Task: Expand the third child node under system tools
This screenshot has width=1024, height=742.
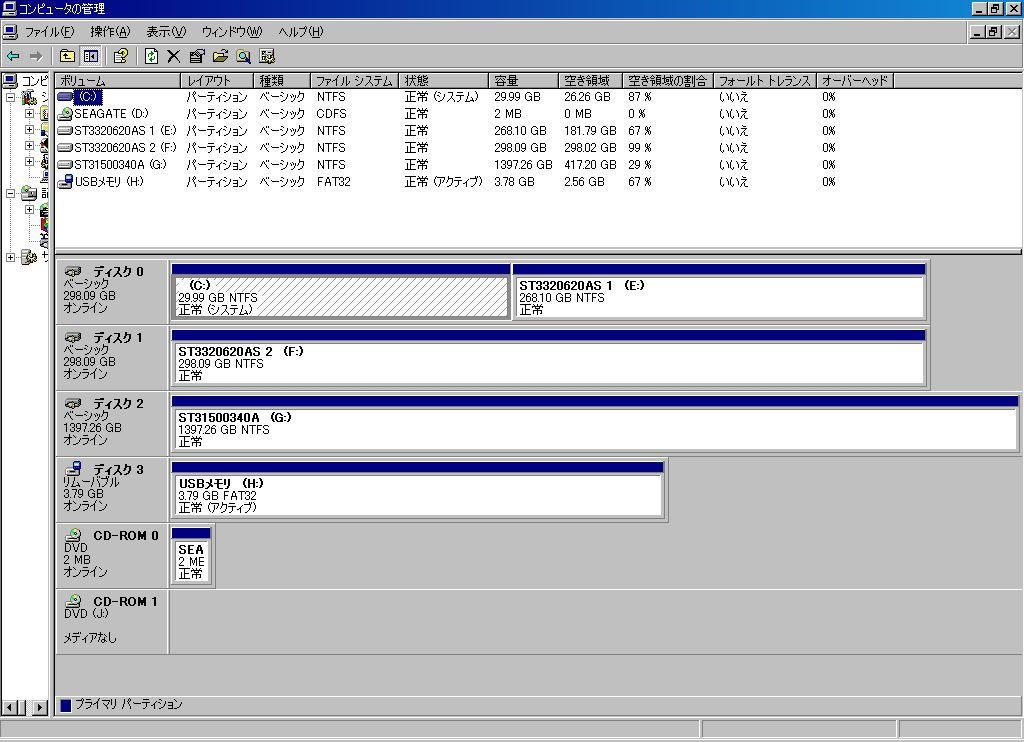Action: coord(29,146)
